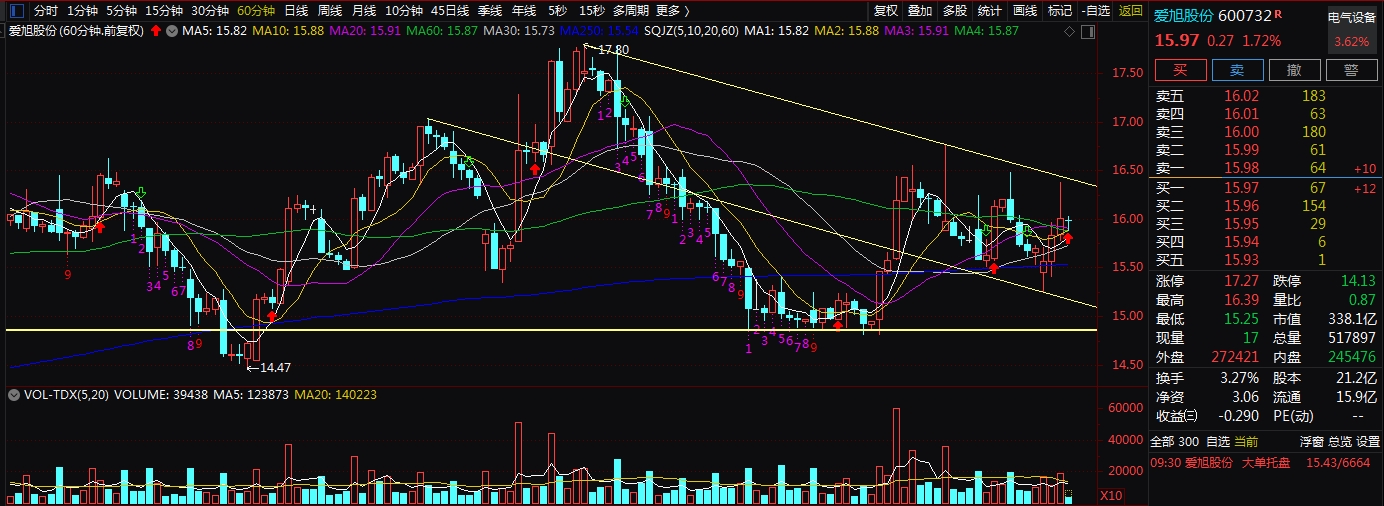Switch to the 年线 chart

(x=524, y=10)
